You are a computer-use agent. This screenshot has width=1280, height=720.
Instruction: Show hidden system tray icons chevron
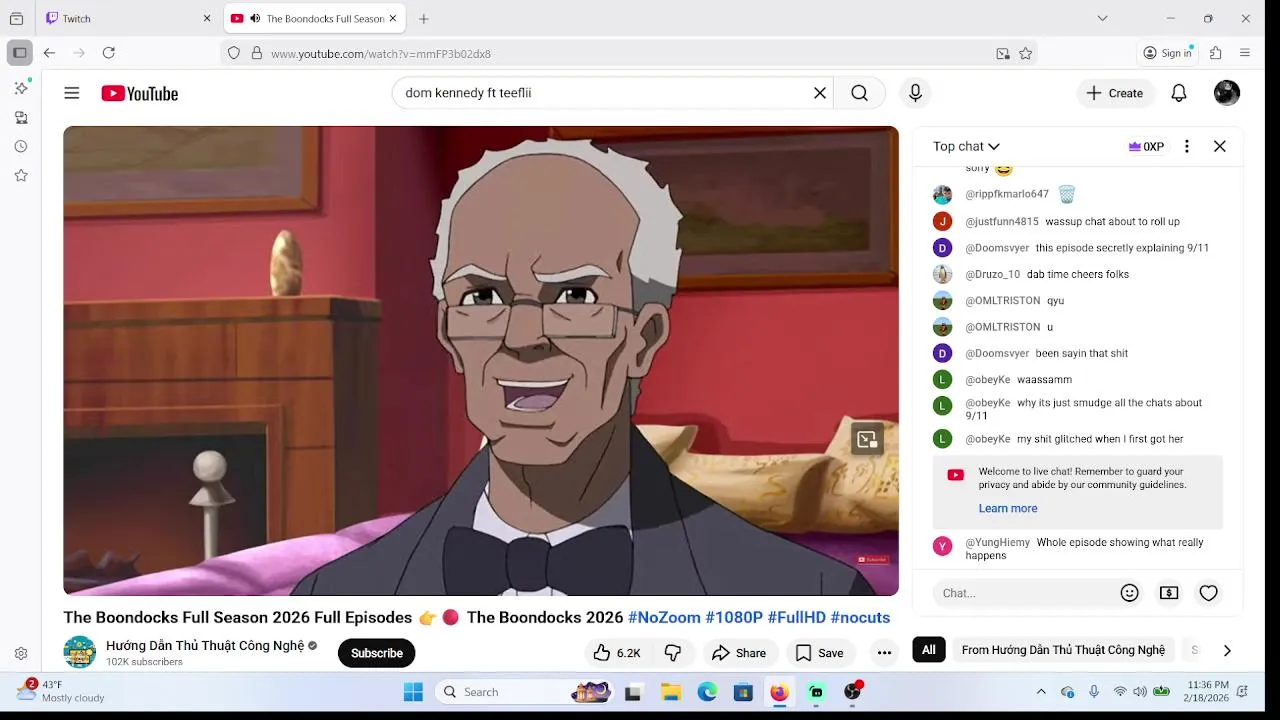click(x=1041, y=692)
